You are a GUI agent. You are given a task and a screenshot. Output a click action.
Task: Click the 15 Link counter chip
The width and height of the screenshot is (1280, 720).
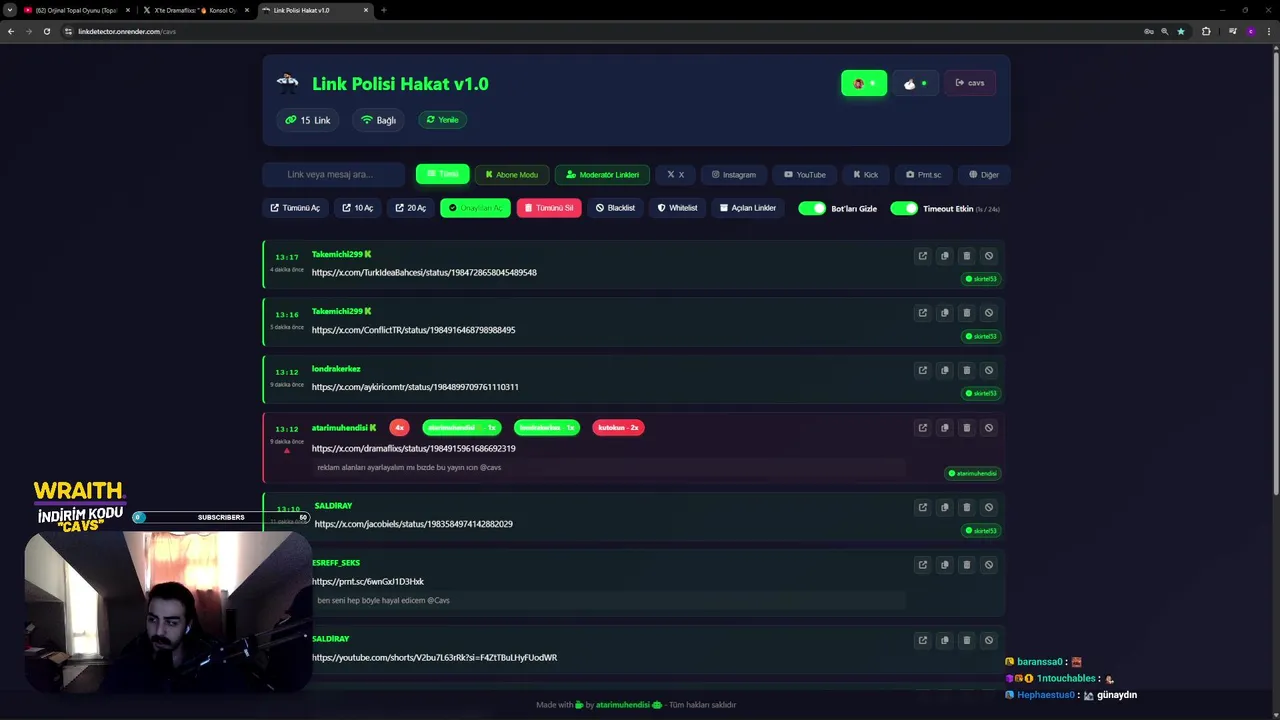pos(307,120)
